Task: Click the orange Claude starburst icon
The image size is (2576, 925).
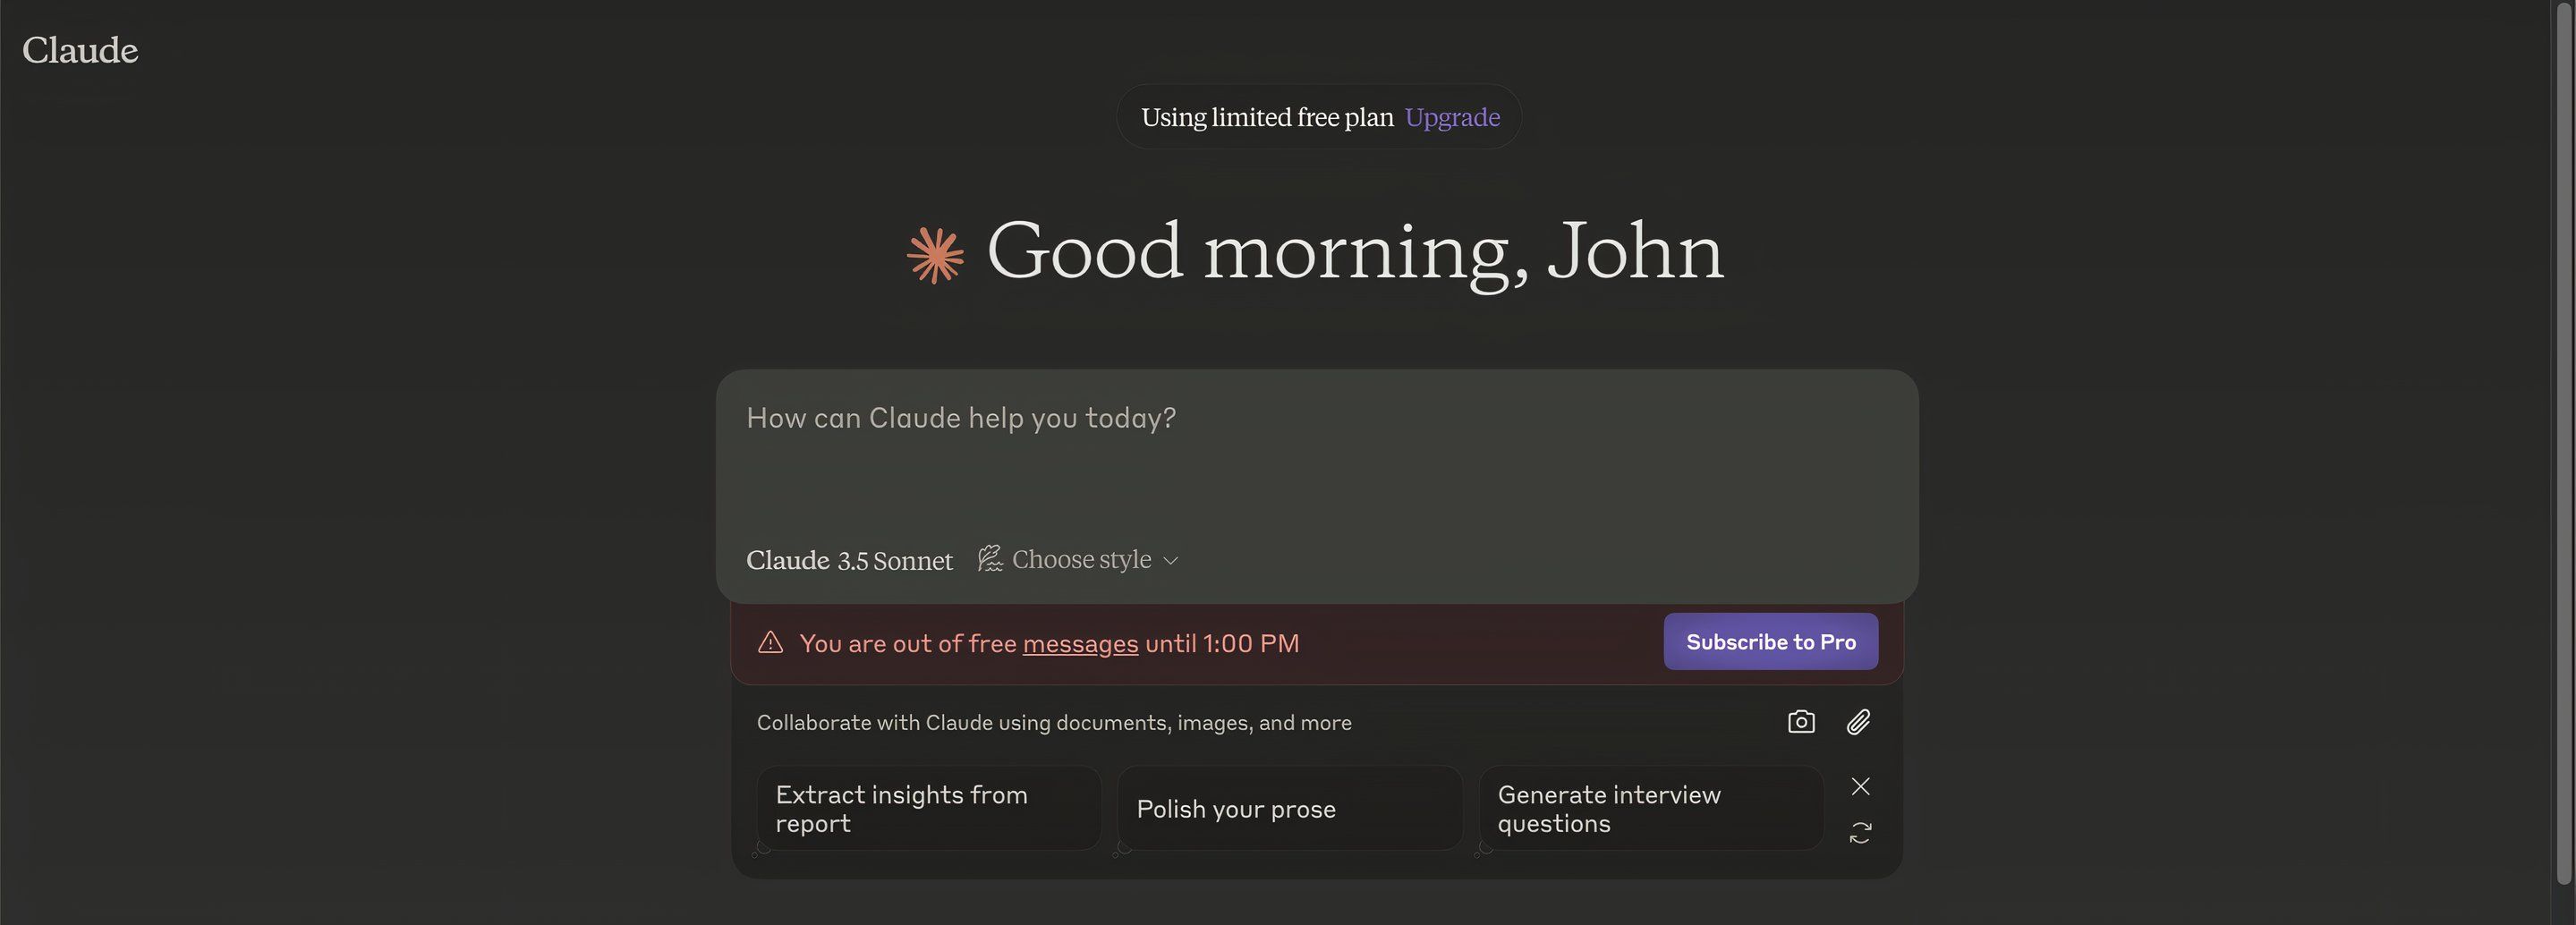Action: point(934,255)
